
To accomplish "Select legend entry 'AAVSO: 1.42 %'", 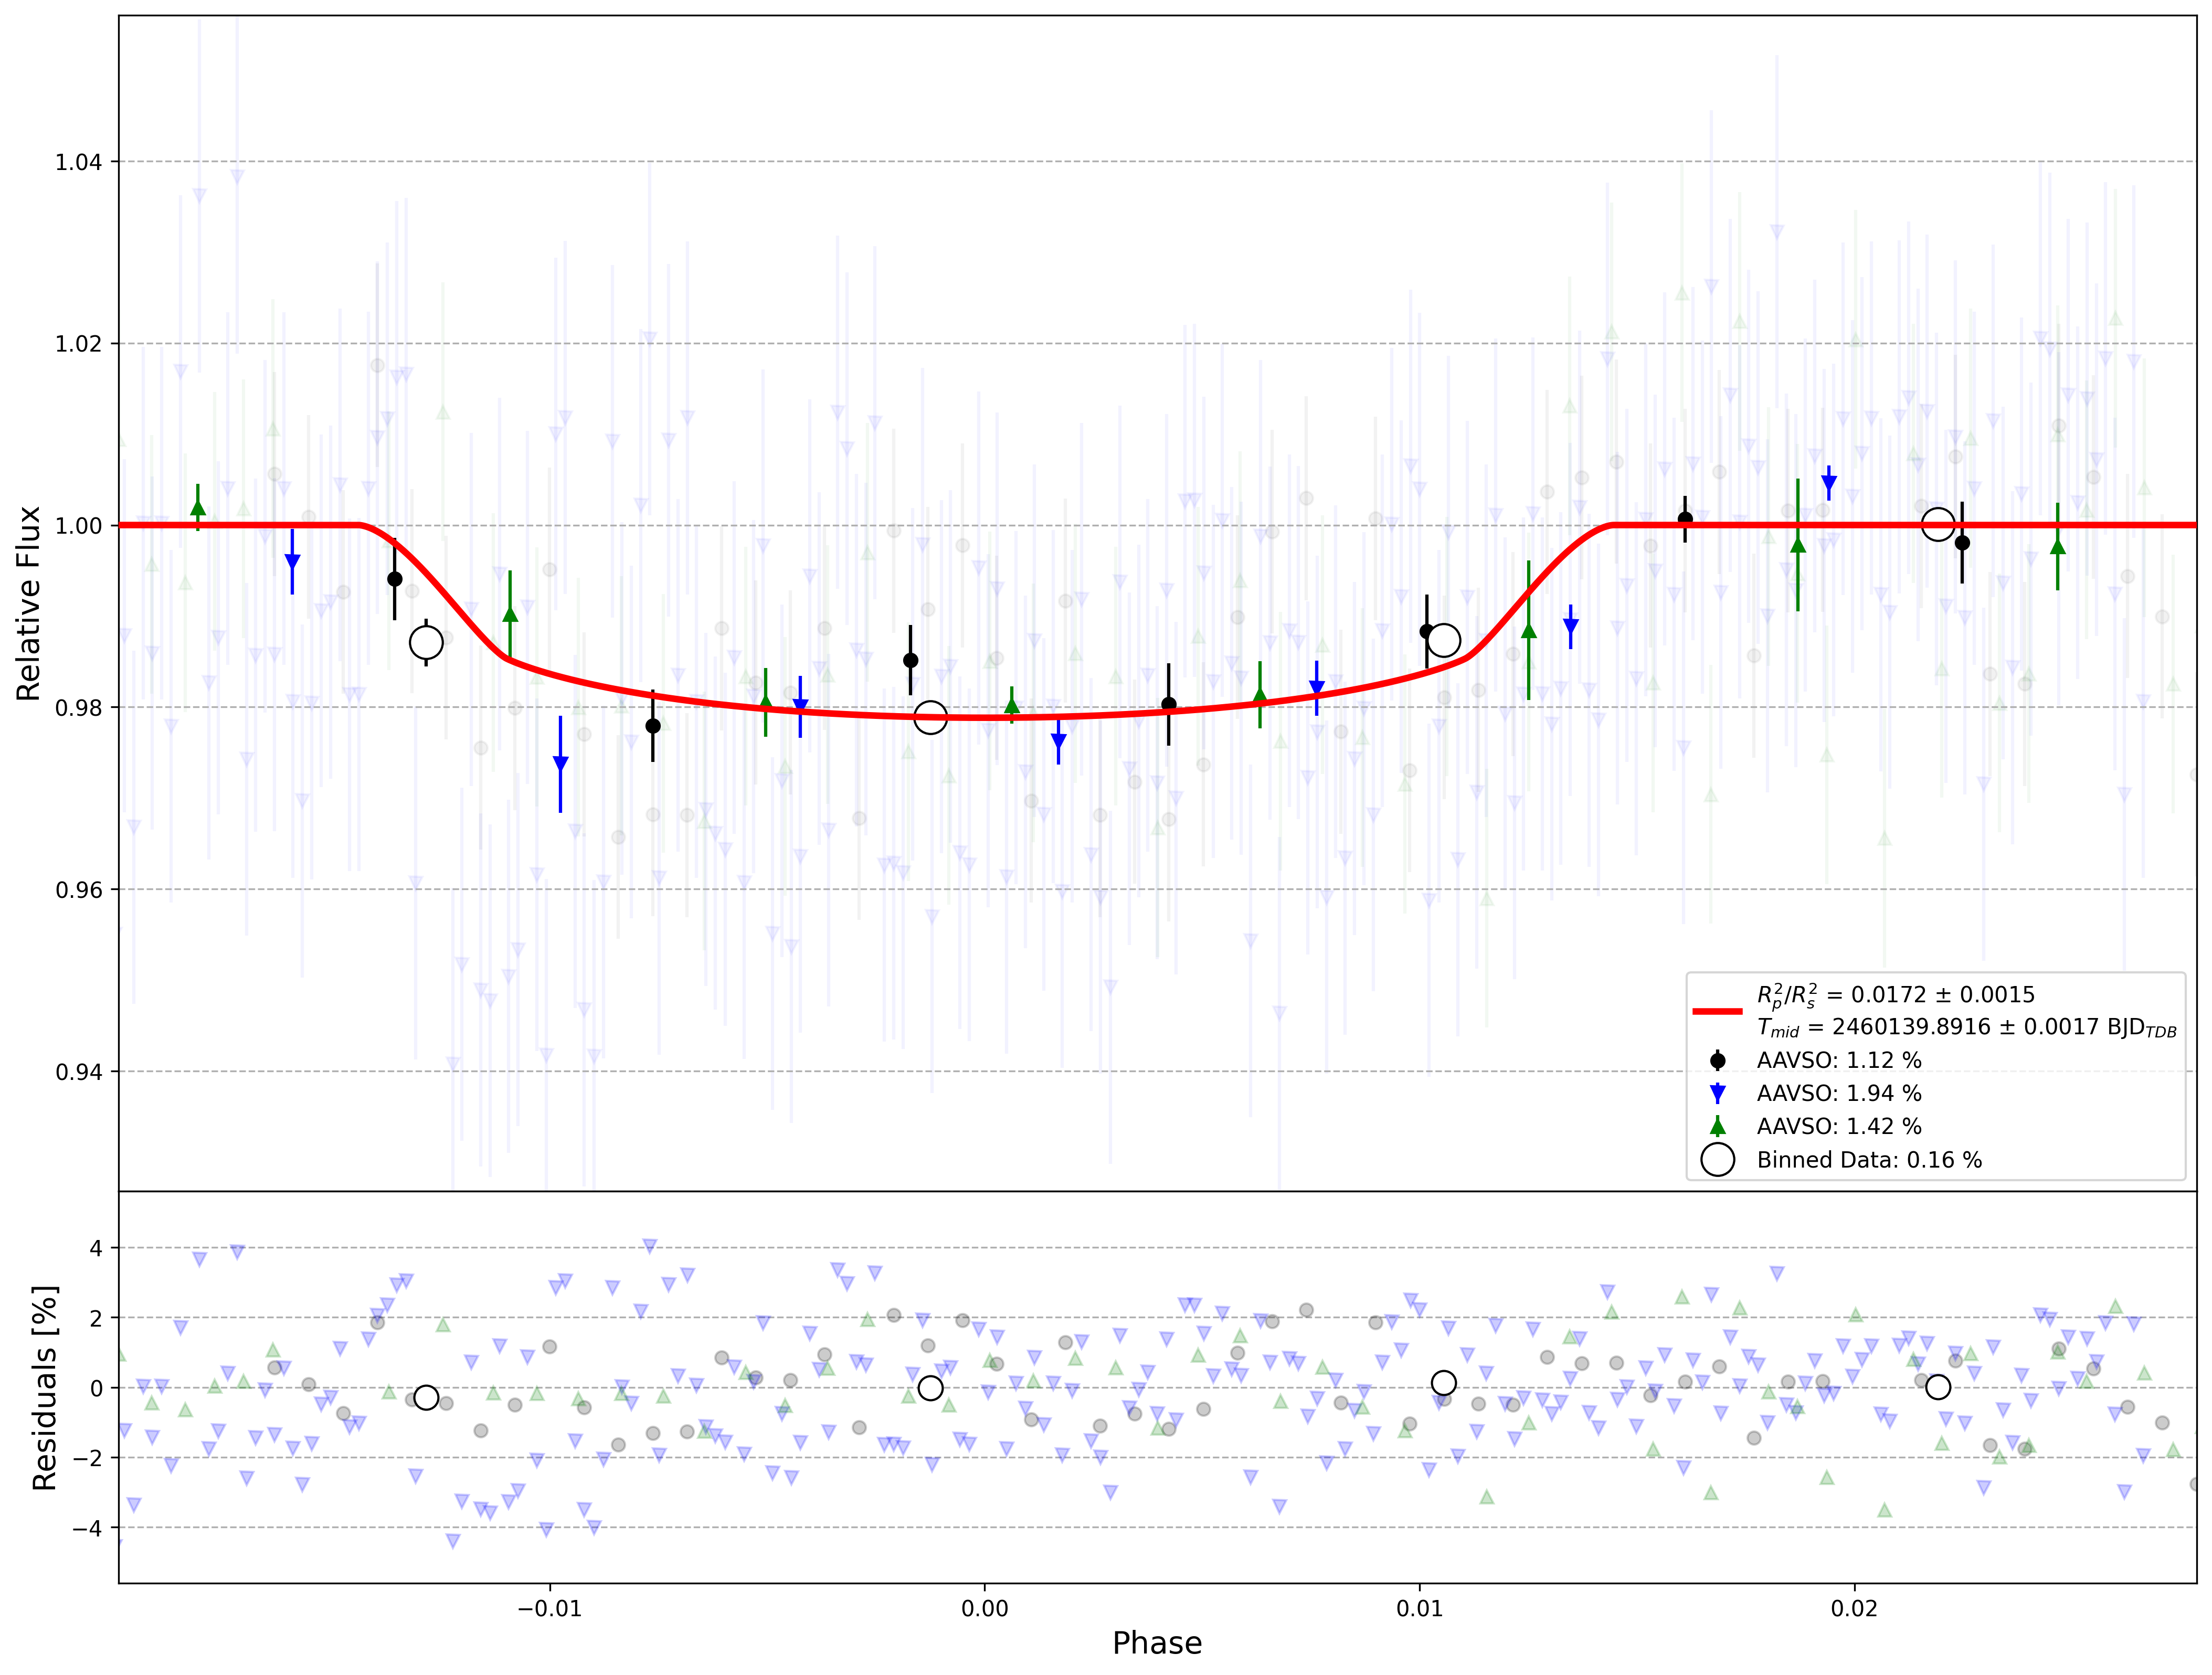I will click(x=1839, y=1126).
